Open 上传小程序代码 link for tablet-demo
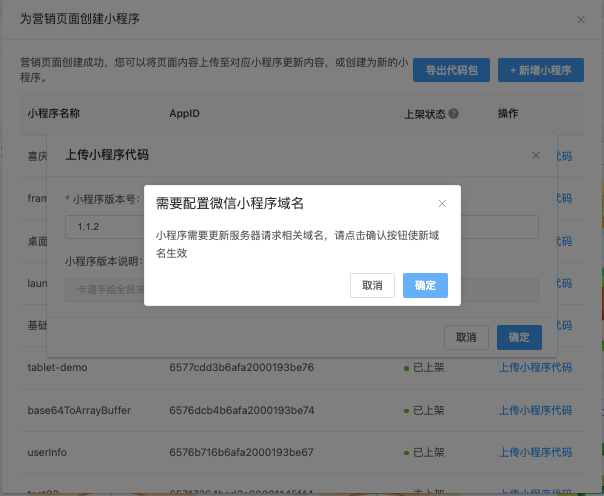 (535, 367)
